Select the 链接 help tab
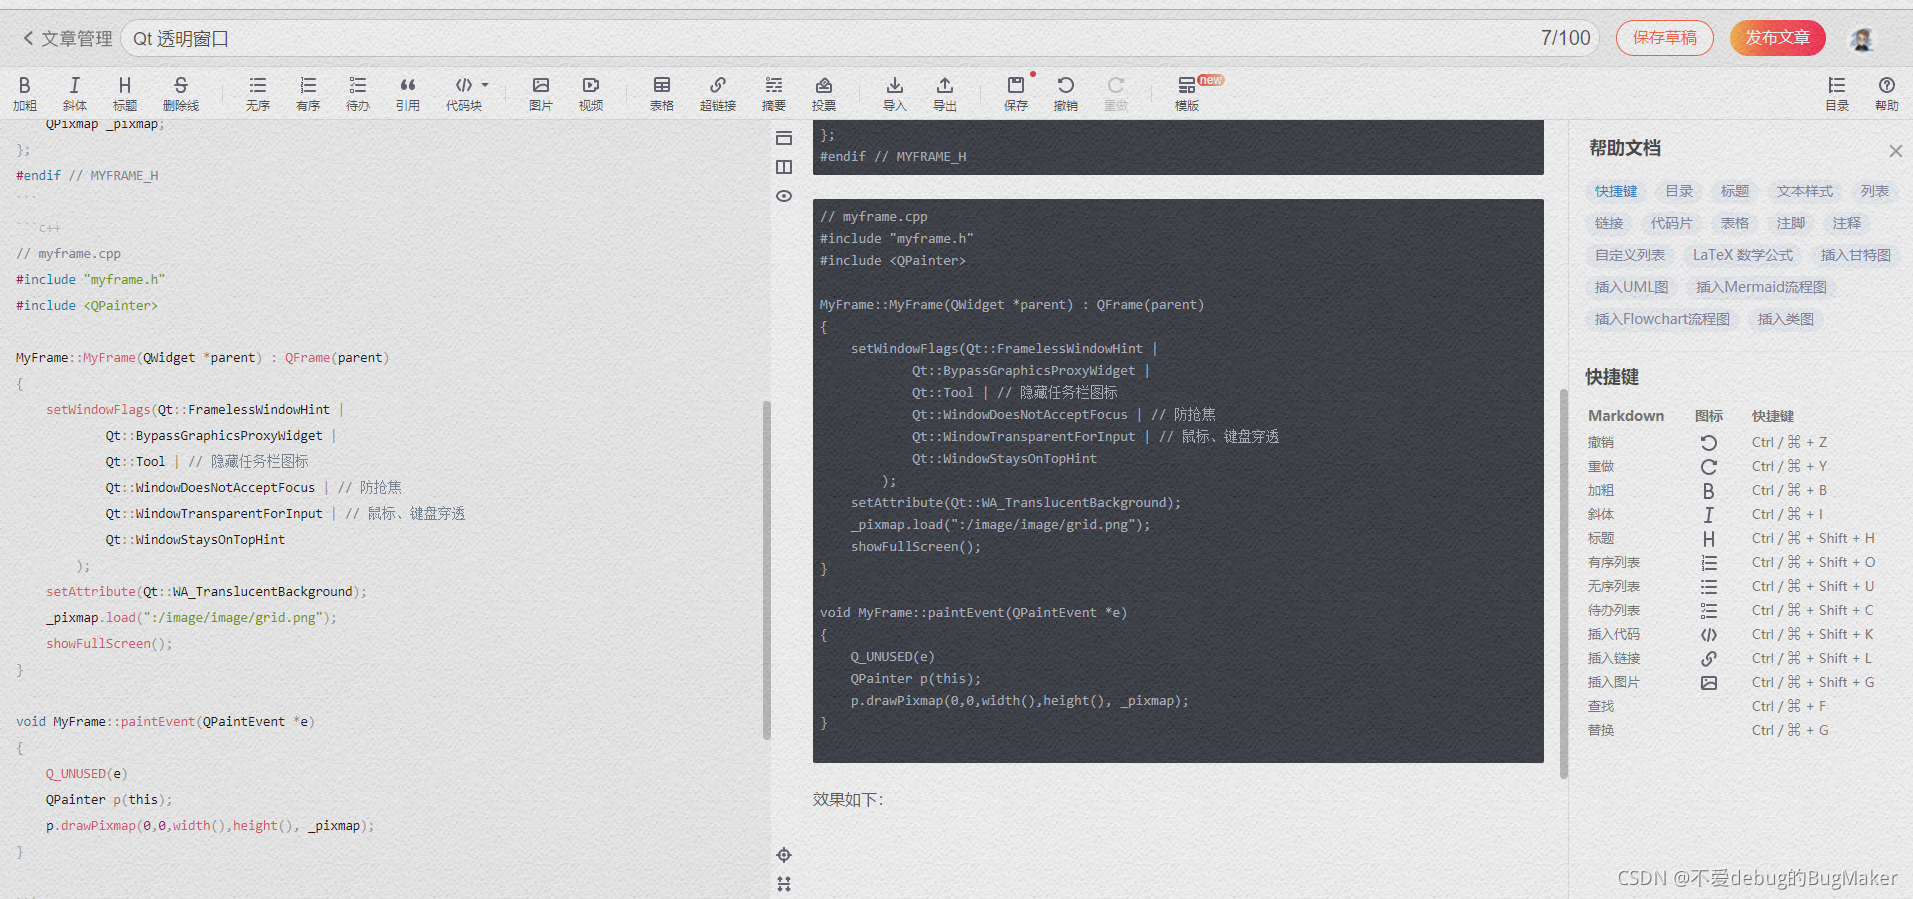 coord(1609,223)
